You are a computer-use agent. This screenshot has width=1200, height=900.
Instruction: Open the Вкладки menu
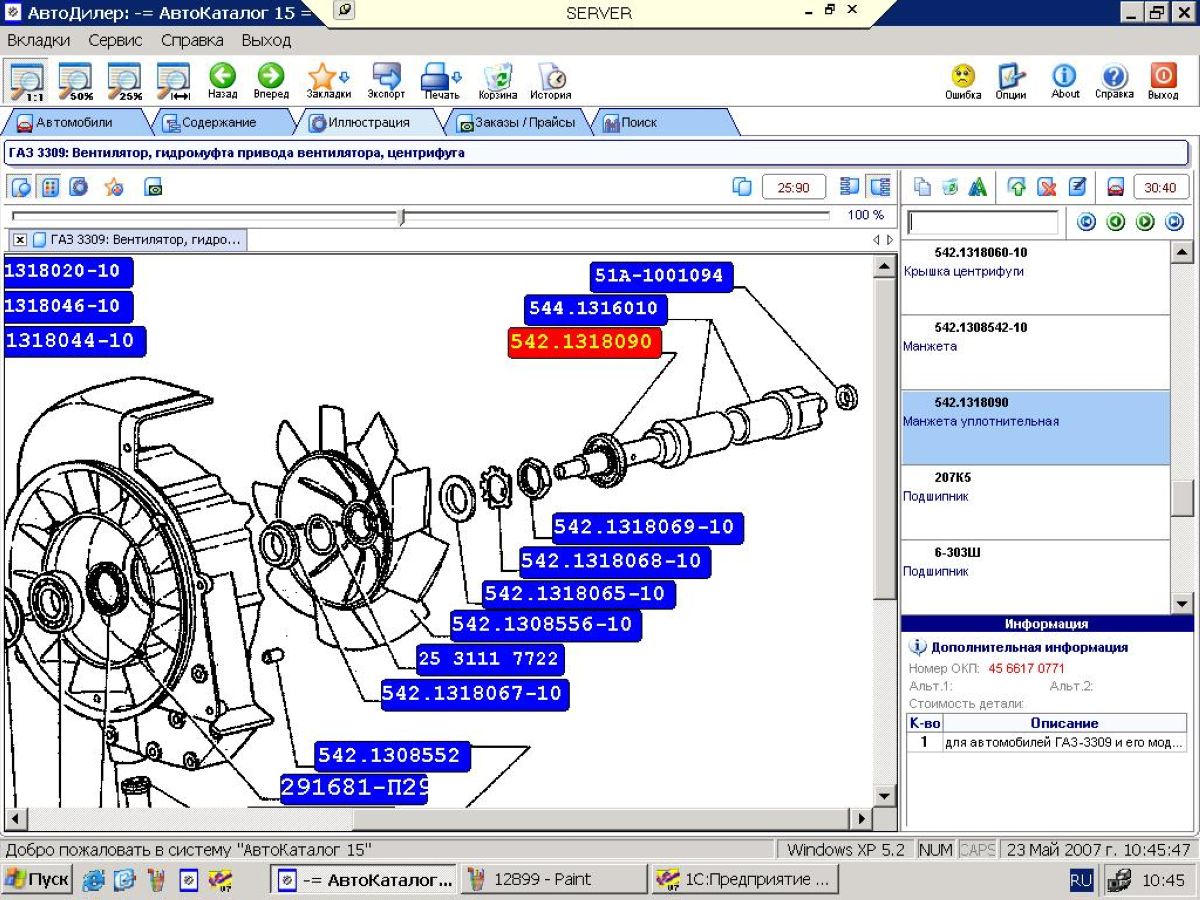[39, 40]
